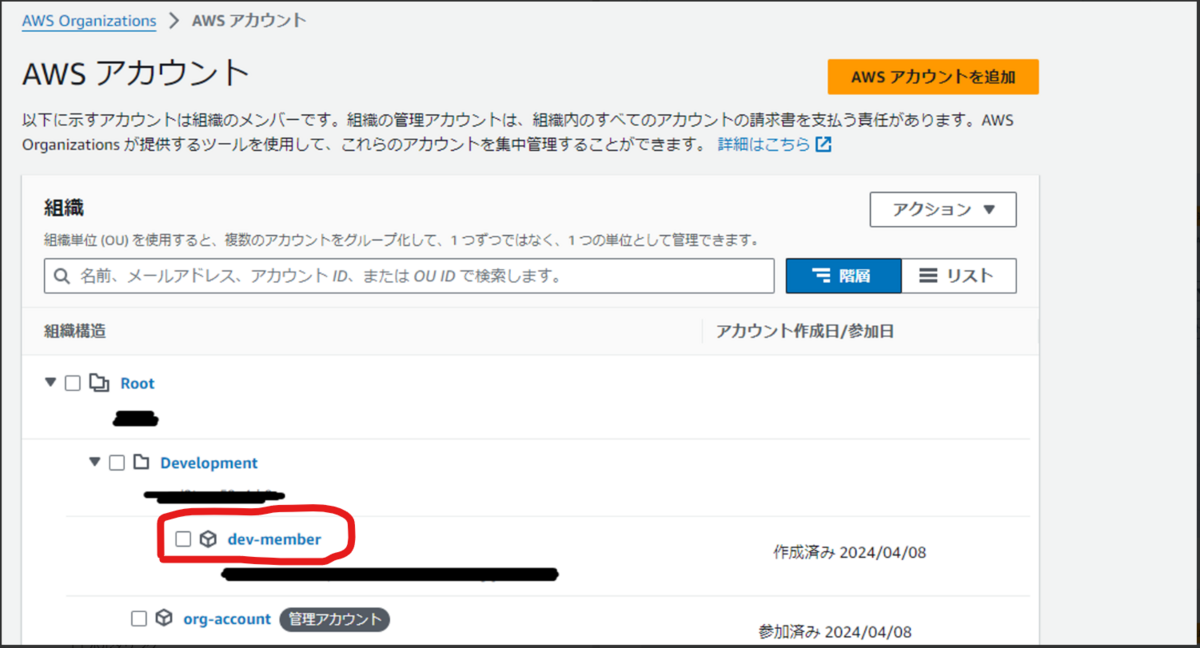The width and height of the screenshot is (1200, 648).
Task: Collapse the Development OU node
Action: (95, 462)
